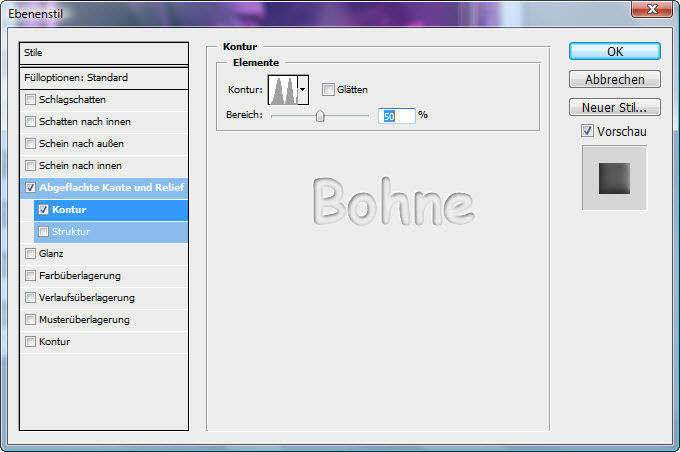Enable the Struktur sub-item checkbox
Image resolution: width=680 pixels, height=452 pixels.
coord(43,232)
